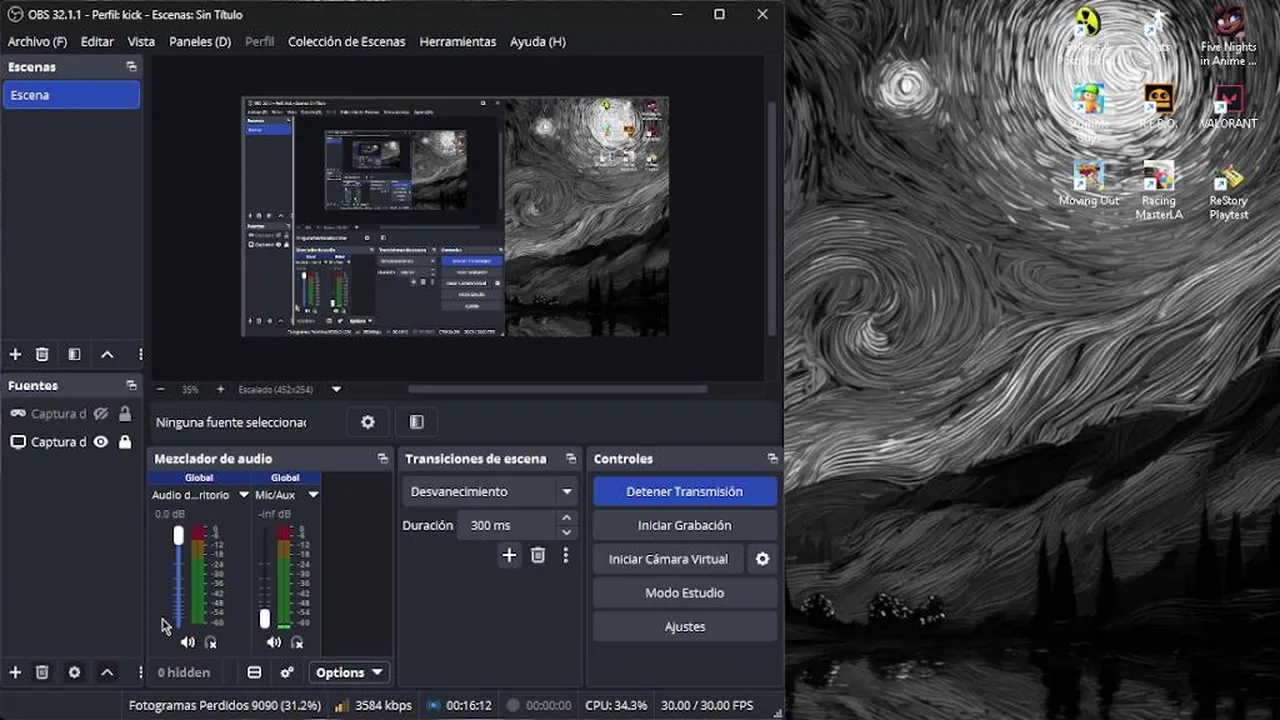Open the Fuentes toolbar more-options dots
1280x720 pixels.
(x=140, y=672)
